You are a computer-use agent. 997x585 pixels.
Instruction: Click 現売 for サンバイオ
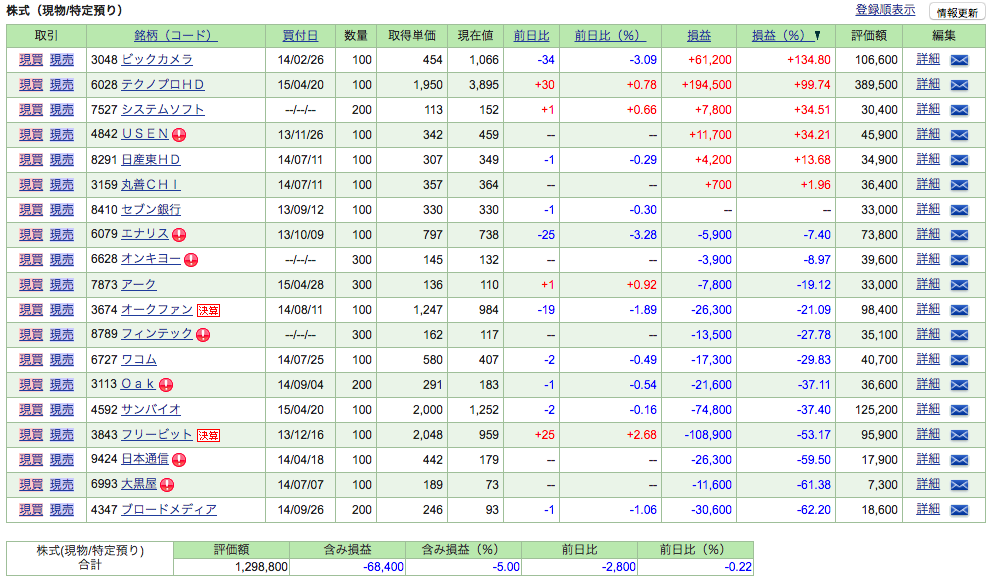click(62, 410)
